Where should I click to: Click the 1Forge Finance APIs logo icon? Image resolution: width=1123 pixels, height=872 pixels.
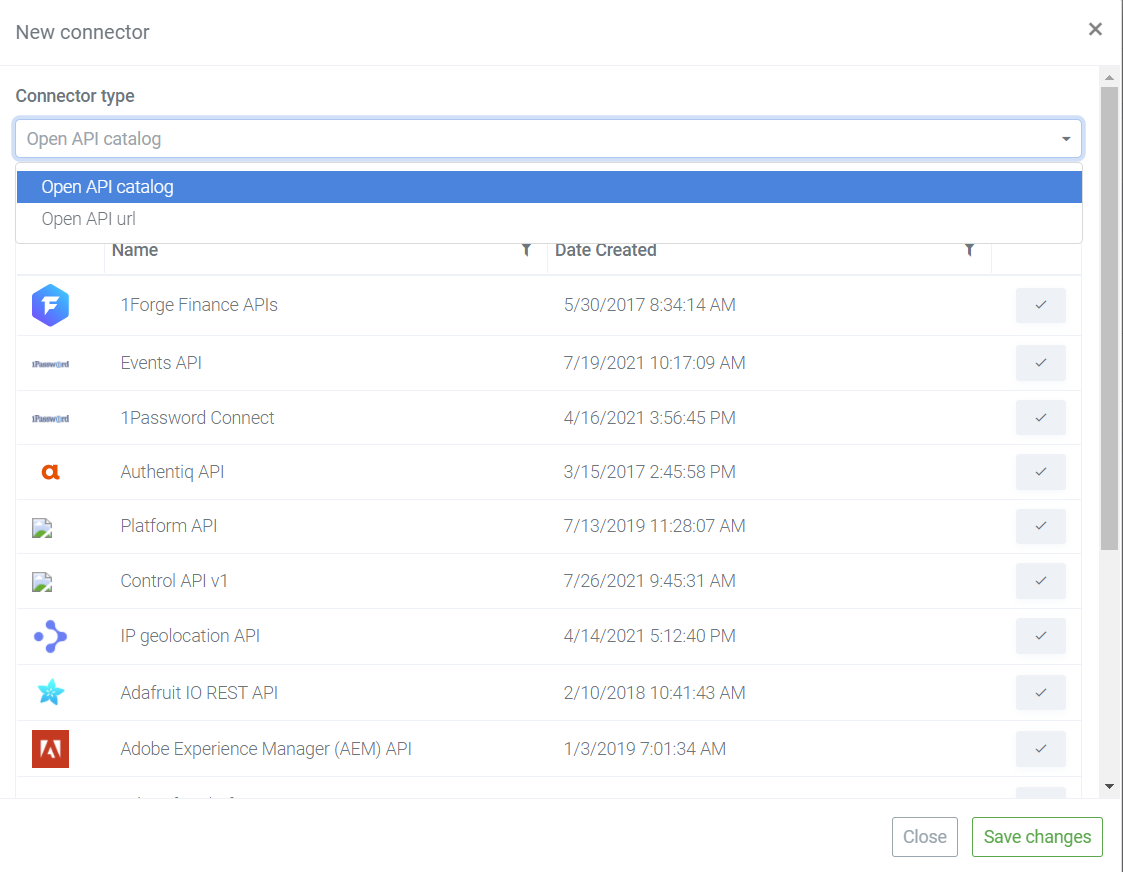50,305
